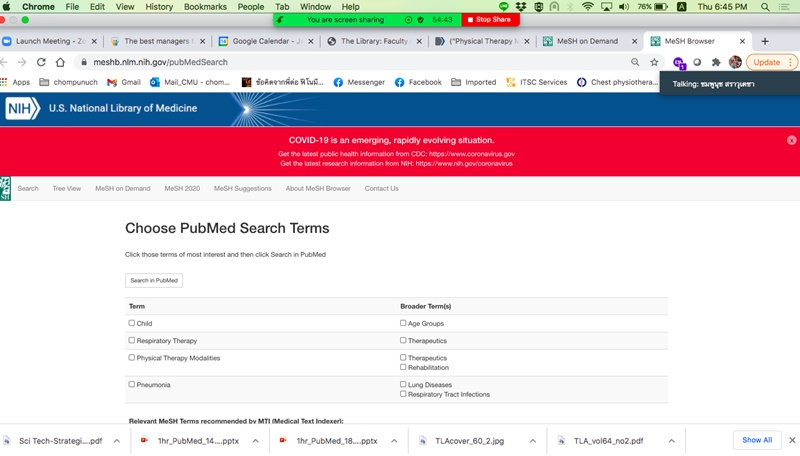800x456 pixels.
Task: Open the Apps grid shortcut
Action: (x=15, y=82)
